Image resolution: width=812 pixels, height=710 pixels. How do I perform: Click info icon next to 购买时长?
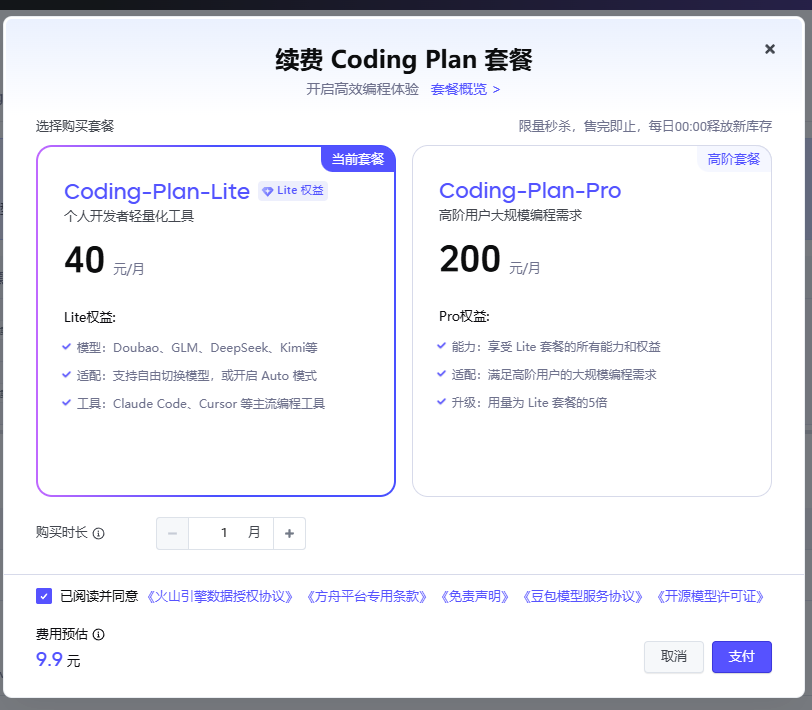point(98,533)
